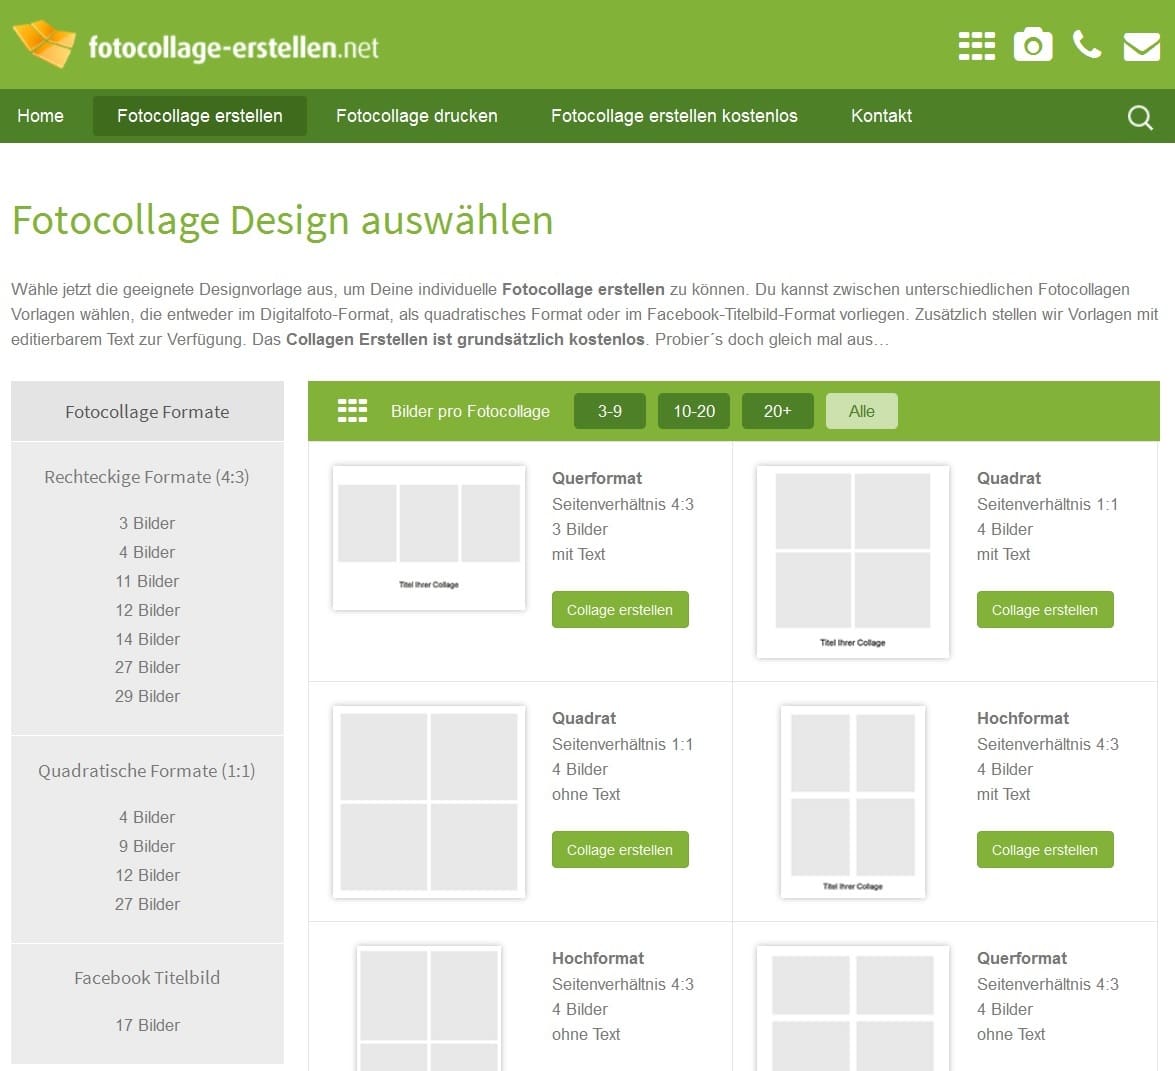Select 17 Bilder Facebook Titelbild
Viewport: 1175px width, 1071px height.
click(147, 1025)
